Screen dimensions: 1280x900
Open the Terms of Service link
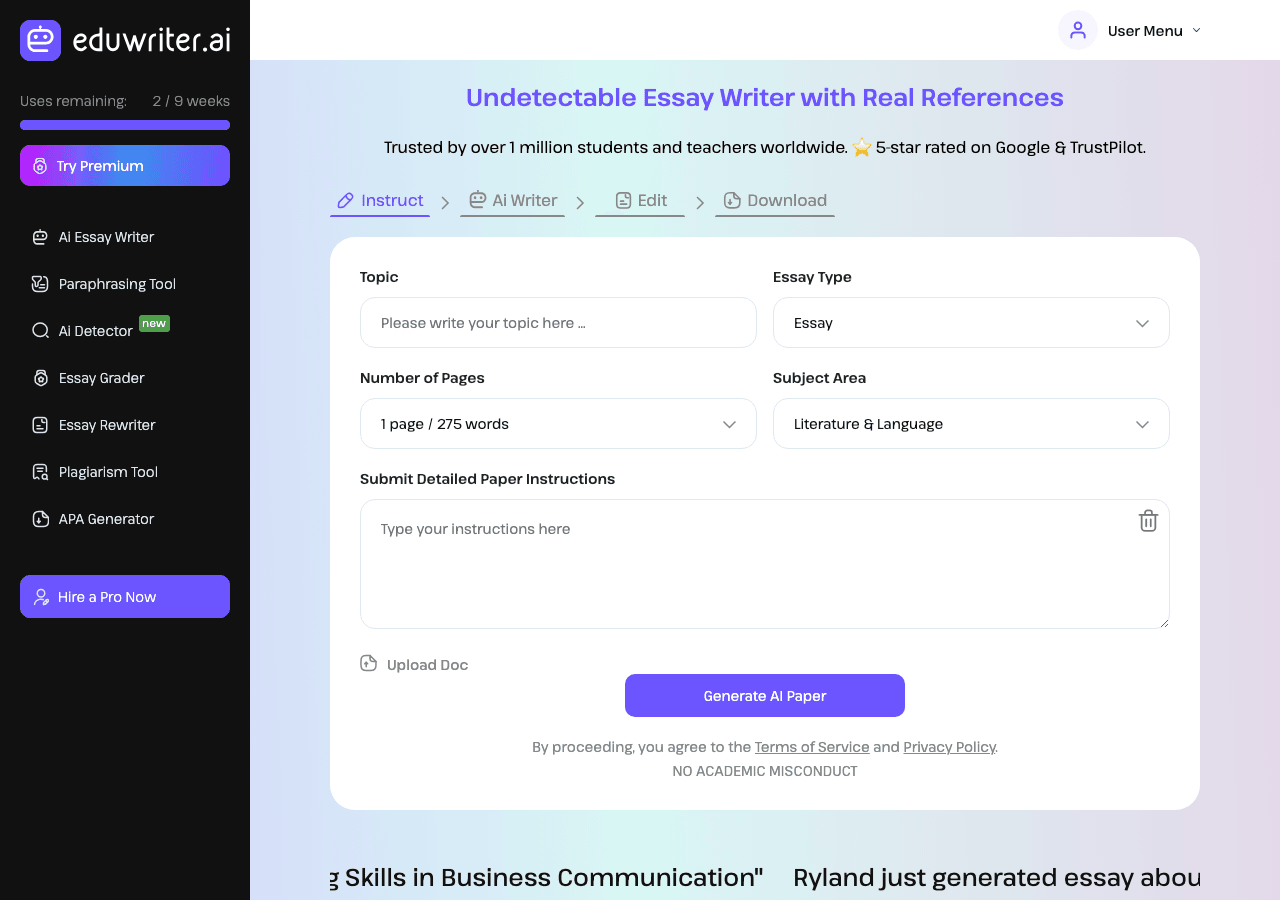tap(812, 747)
